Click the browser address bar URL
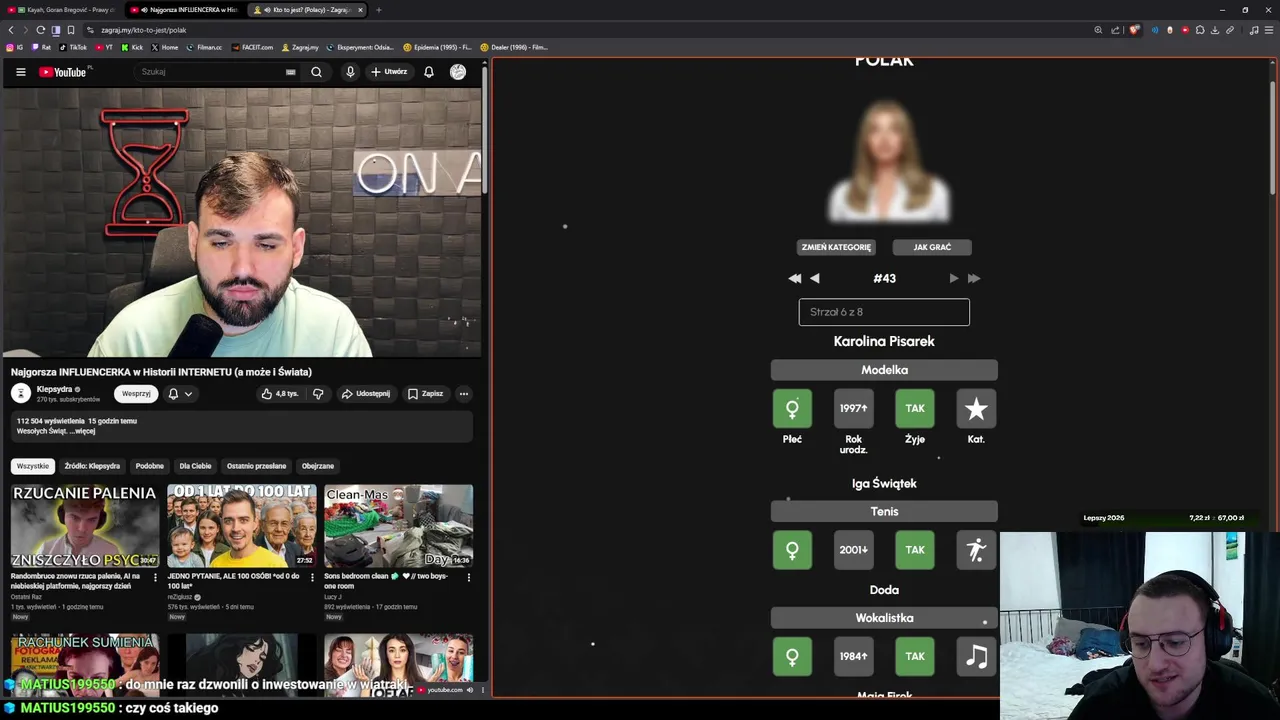Screen dimensions: 1280x720 144,30
